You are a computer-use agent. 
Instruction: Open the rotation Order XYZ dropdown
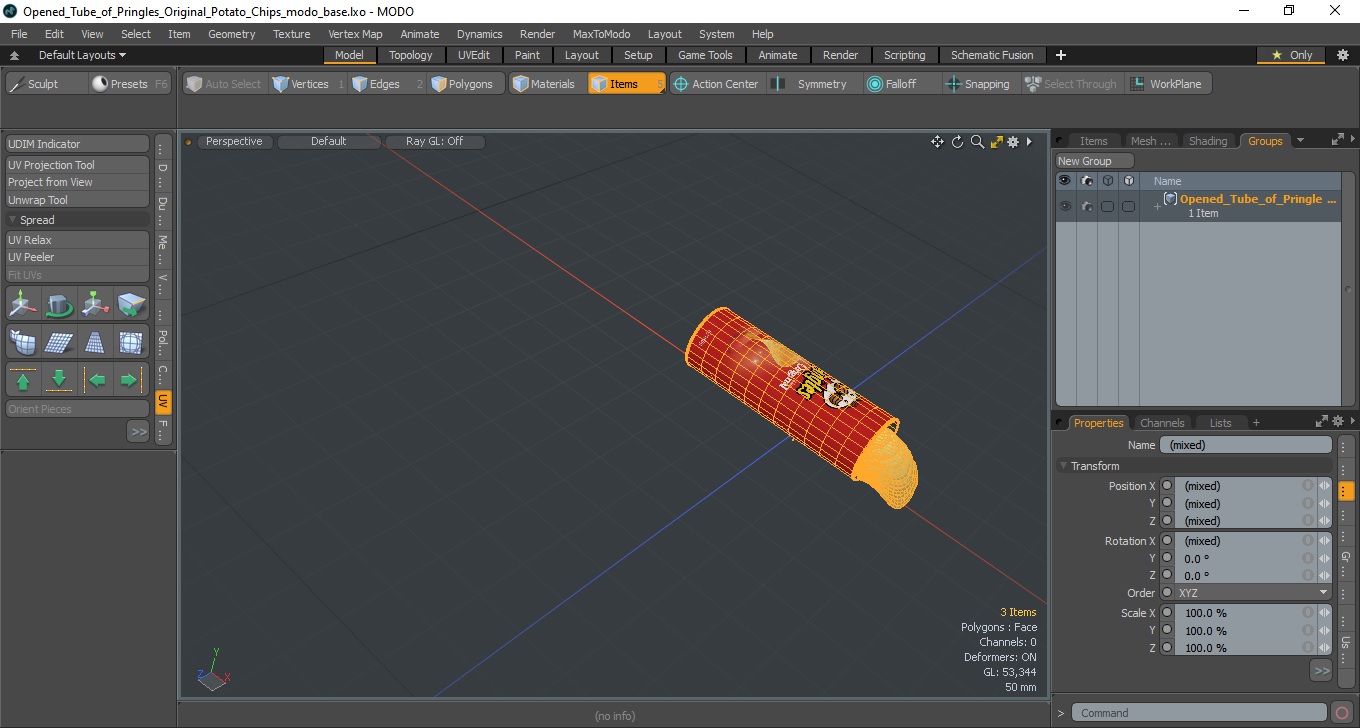(1253, 593)
